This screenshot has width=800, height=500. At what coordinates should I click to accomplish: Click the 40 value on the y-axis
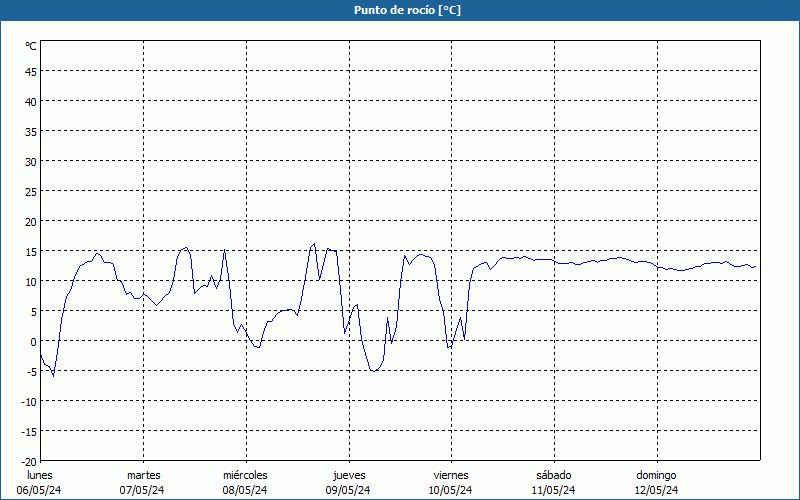click(x=31, y=102)
